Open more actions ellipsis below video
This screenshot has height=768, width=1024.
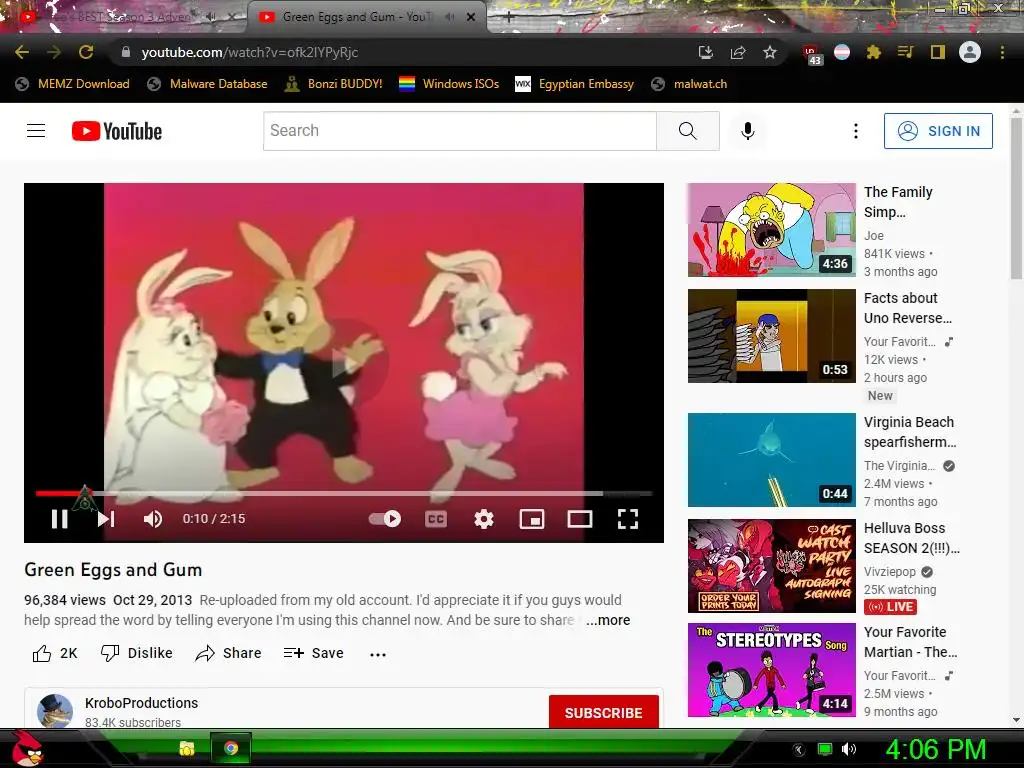pyautogui.click(x=377, y=654)
